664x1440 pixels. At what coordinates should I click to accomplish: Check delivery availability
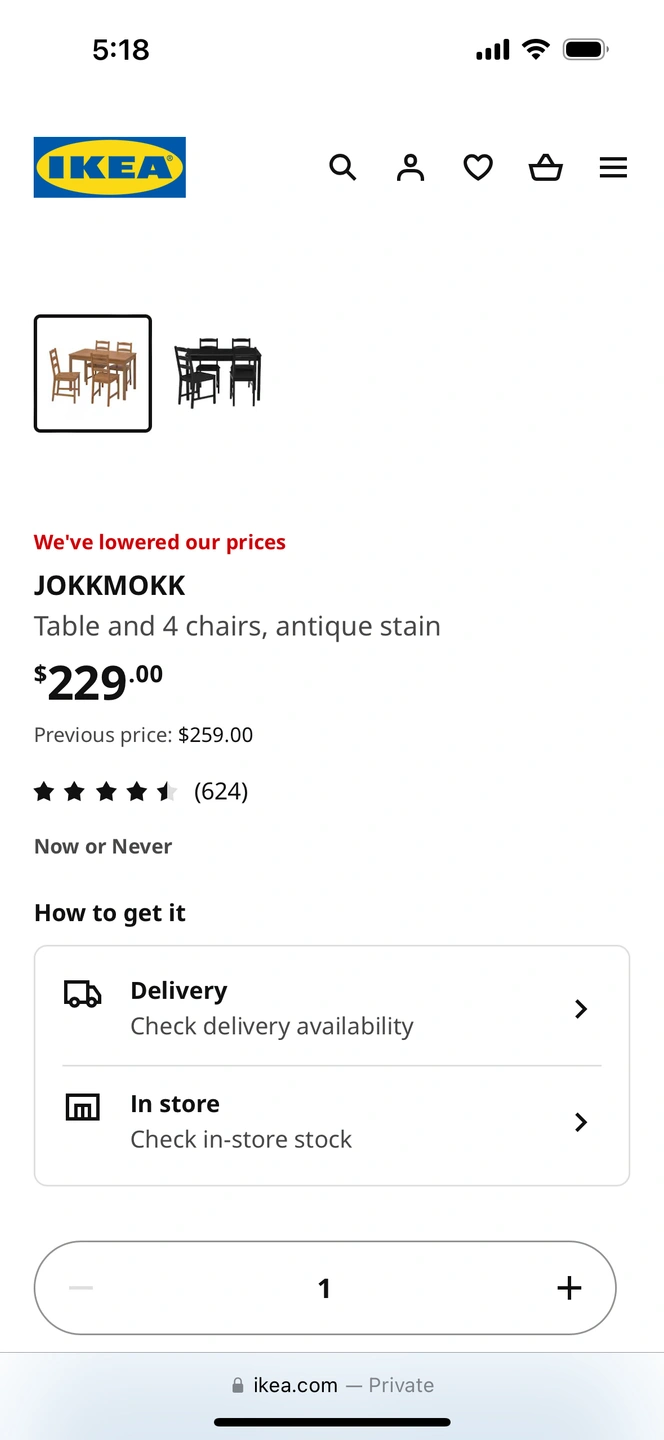click(x=272, y=1026)
